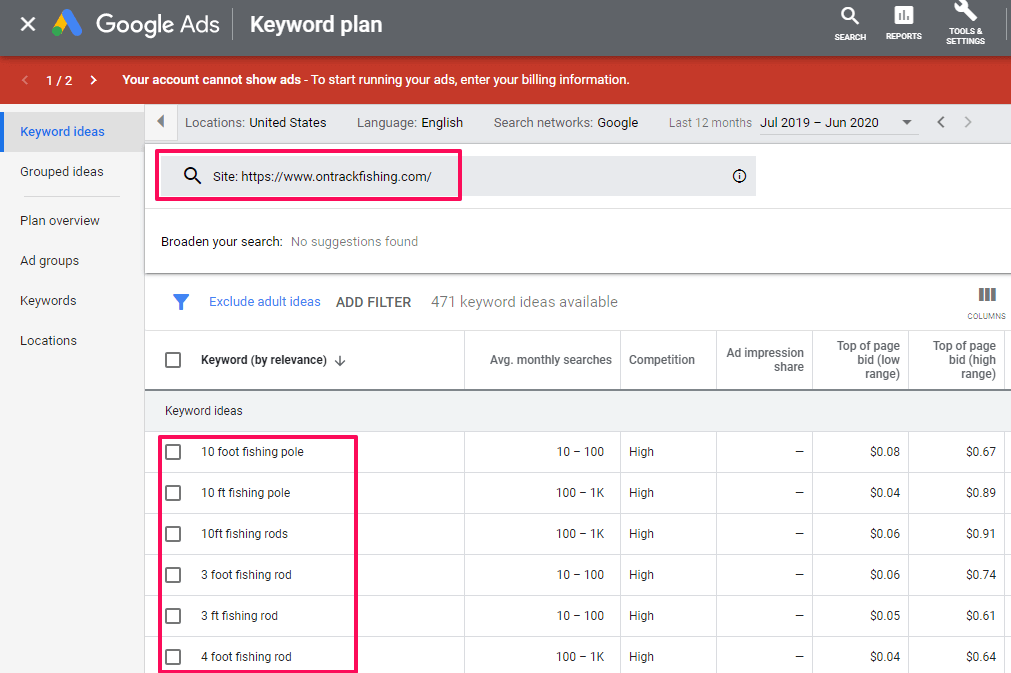The width and height of the screenshot is (1011, 673).
Task: Click the No suggestions found text
Action: coord(354,242)
